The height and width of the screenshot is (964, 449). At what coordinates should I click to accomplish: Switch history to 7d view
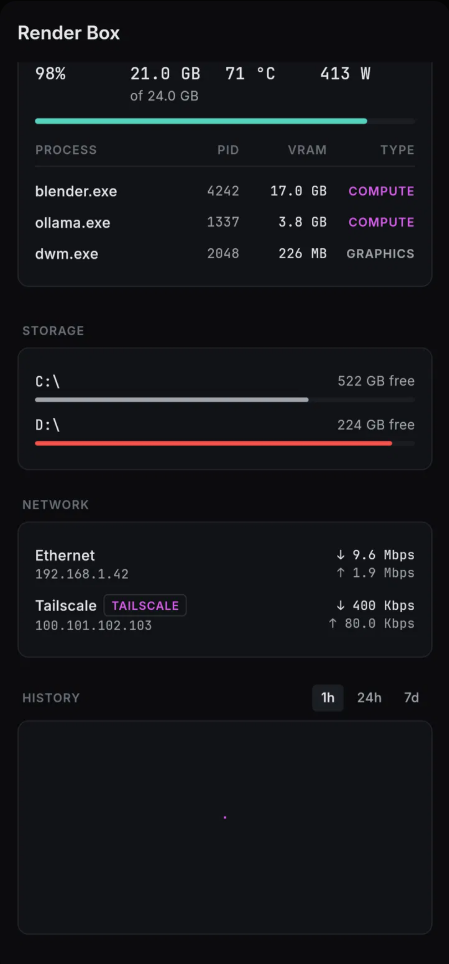pyautogui.click(x=411, y=698)
